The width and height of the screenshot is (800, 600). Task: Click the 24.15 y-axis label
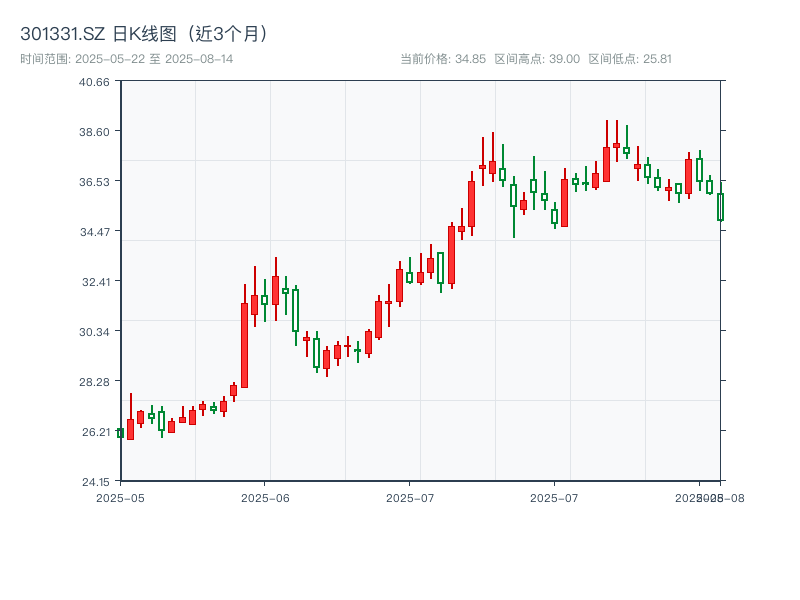point(96,482)
